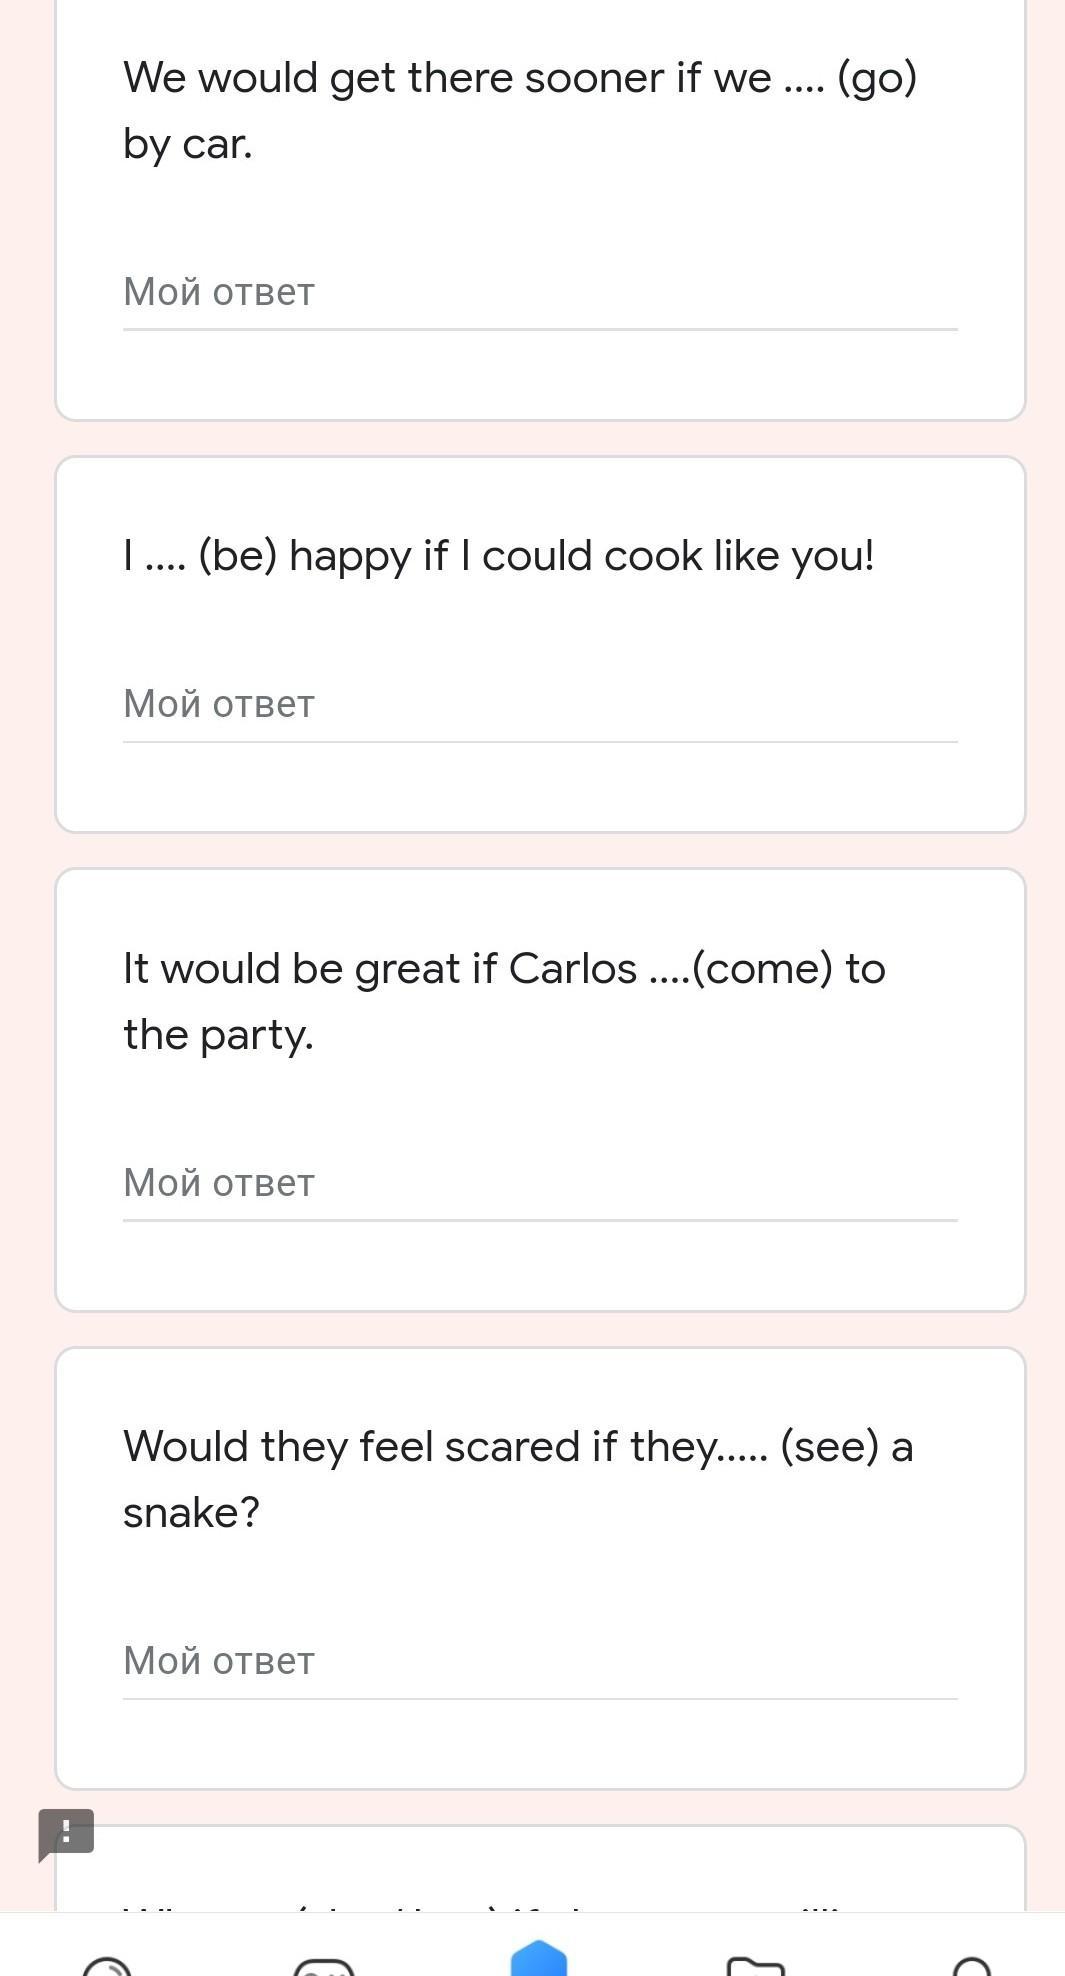The height and width of the screenshot is (1976, 1065).
Task: Select answer field for the Carlos party question
Action: [x=540, y=1184]
